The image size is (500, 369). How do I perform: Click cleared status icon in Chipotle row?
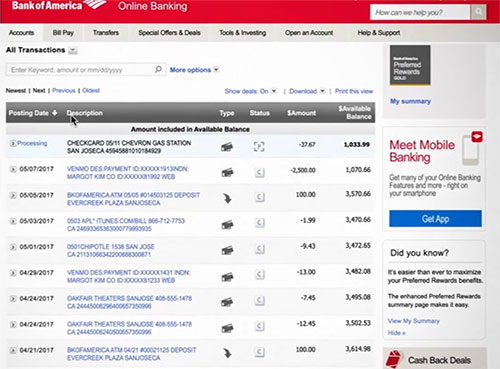pos(260,248)
